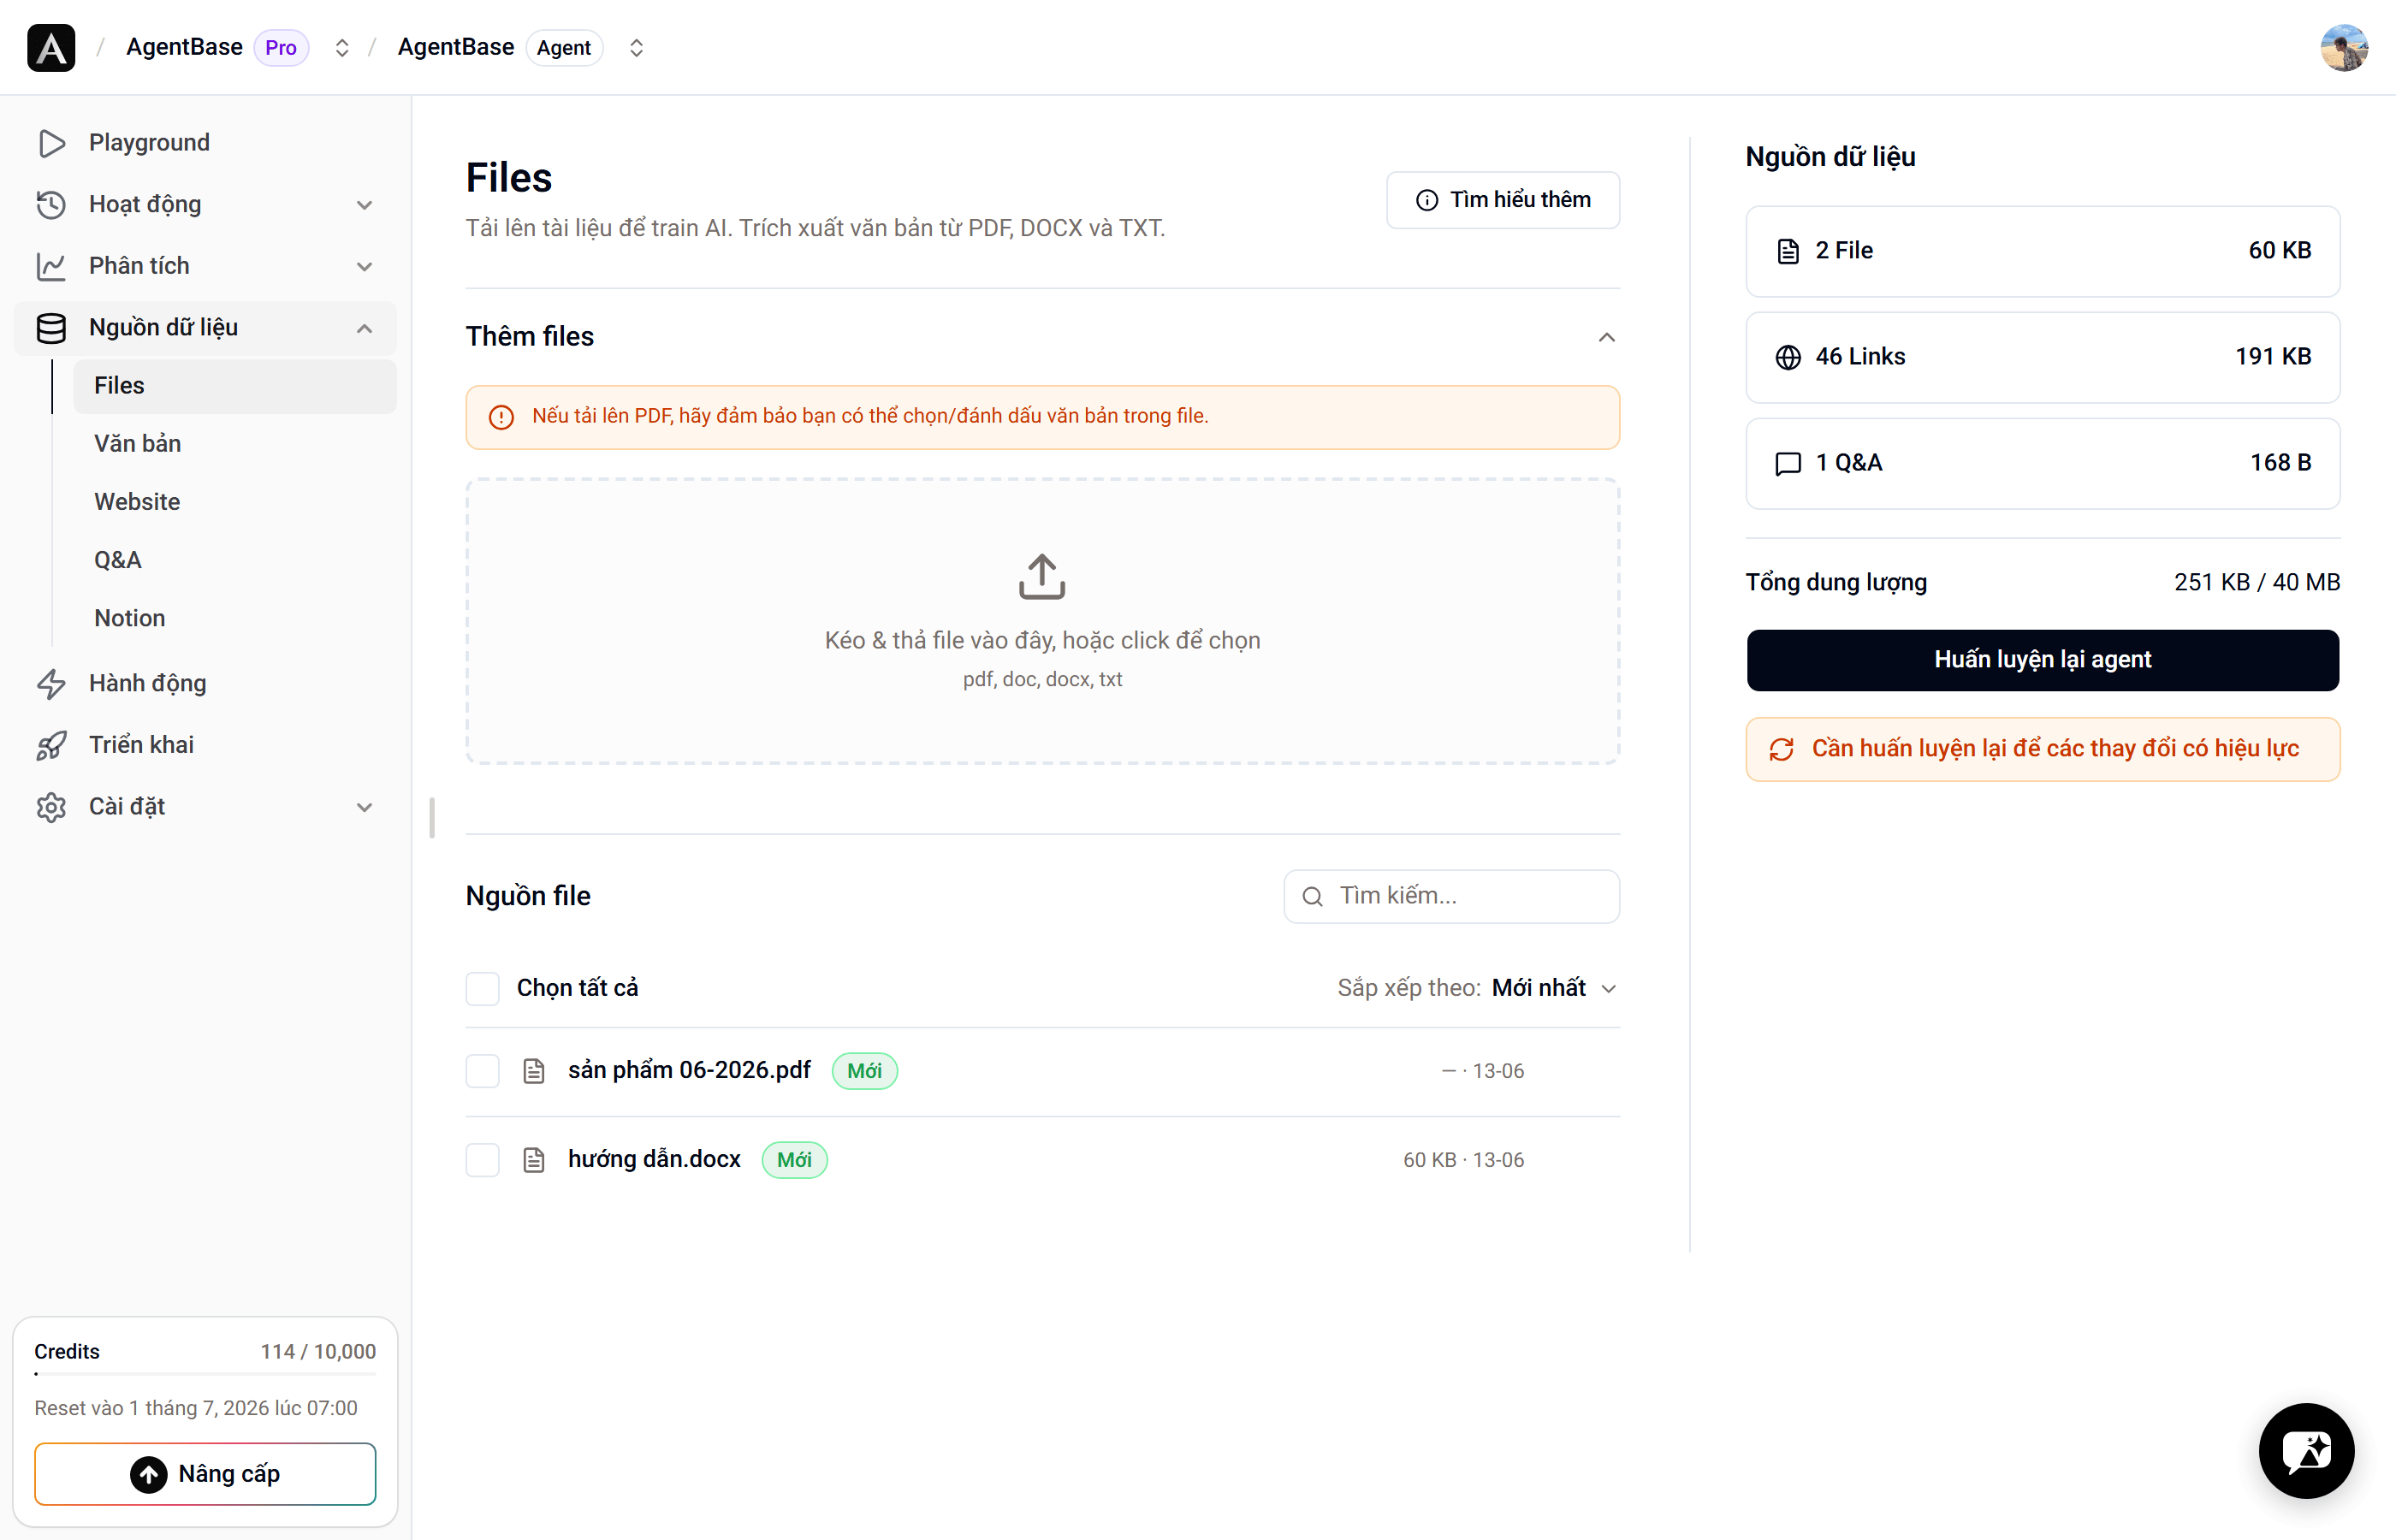
Task: Collapse the Thêm files section
Action: coord(1606,337)
